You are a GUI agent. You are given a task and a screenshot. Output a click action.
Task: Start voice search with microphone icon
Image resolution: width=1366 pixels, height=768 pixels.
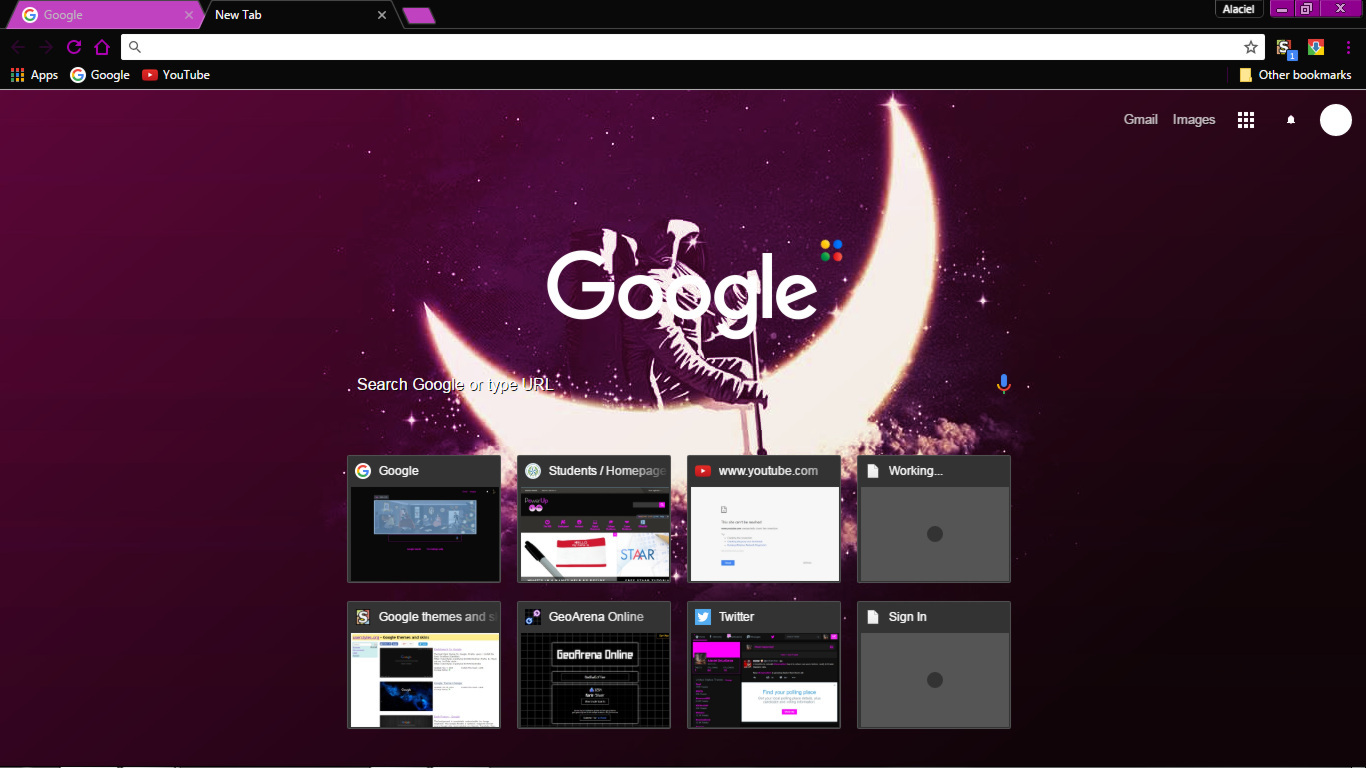pyautogui.click(x=1004, y=384)
